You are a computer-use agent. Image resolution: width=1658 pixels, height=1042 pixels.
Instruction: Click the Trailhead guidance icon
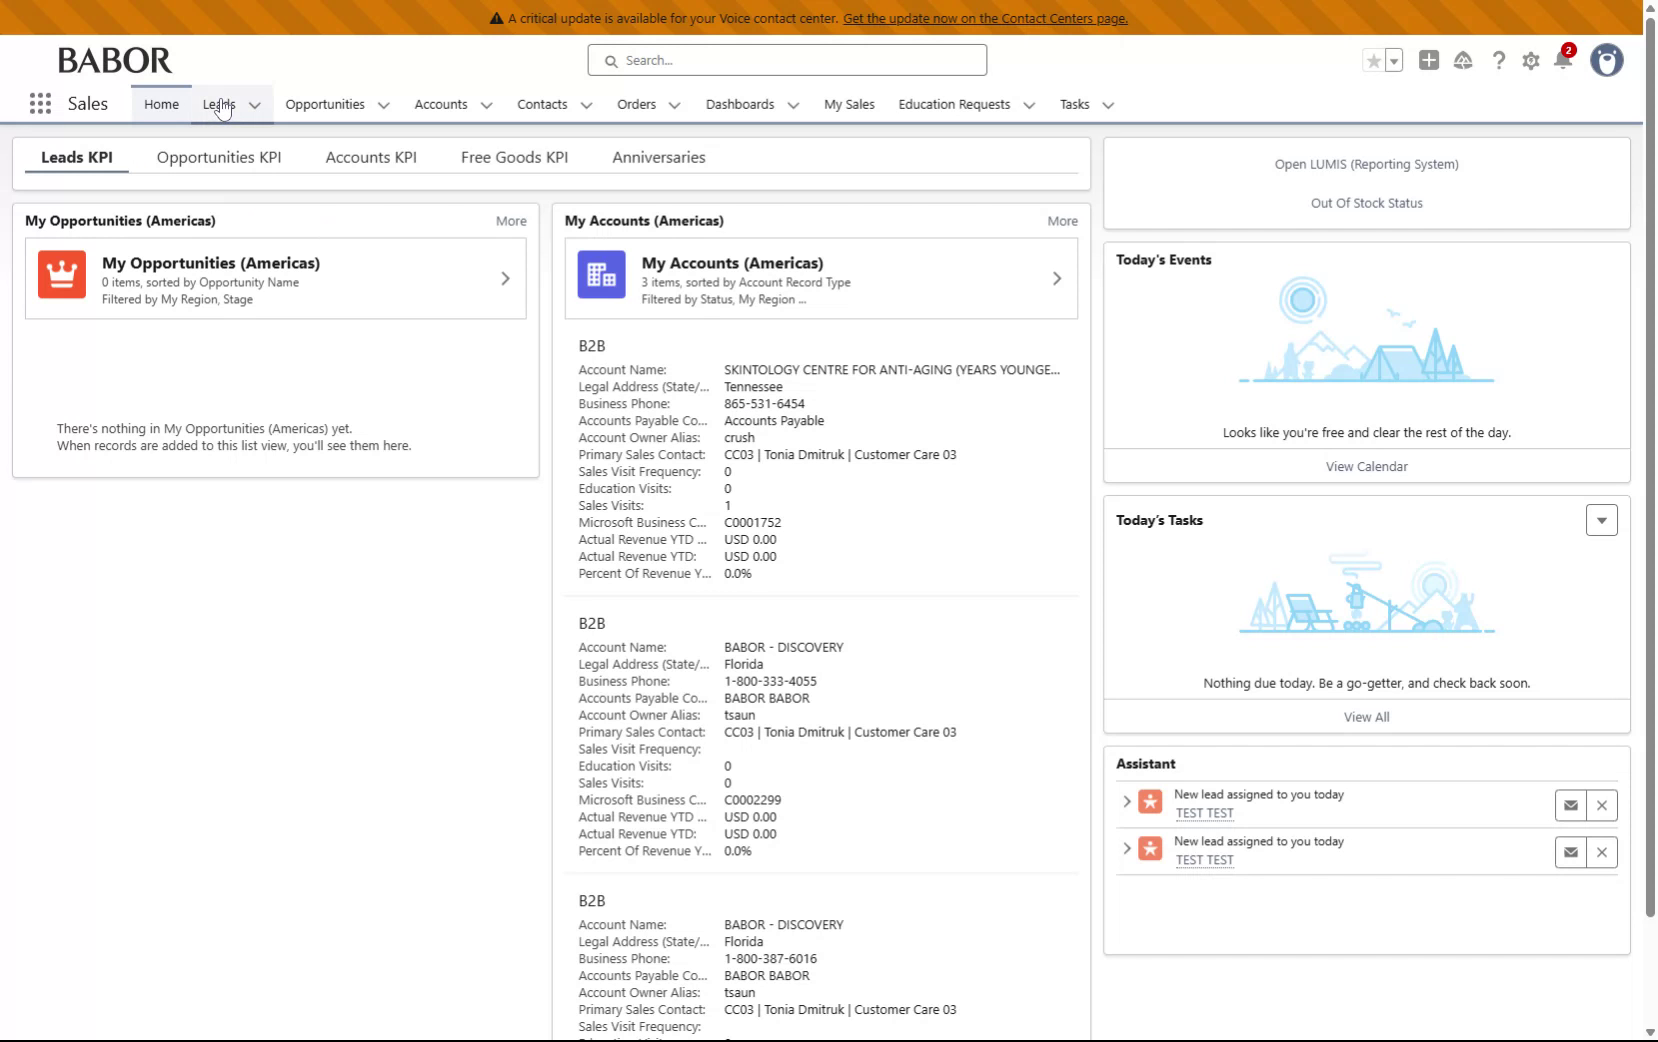coord(1464,60)
